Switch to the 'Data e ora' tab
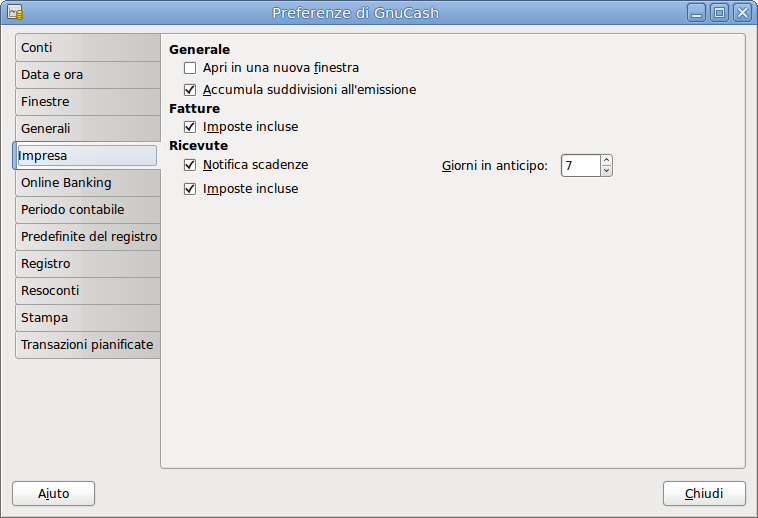Image resolution: width=758 pixels, height=518 pixels. point(87,75)
